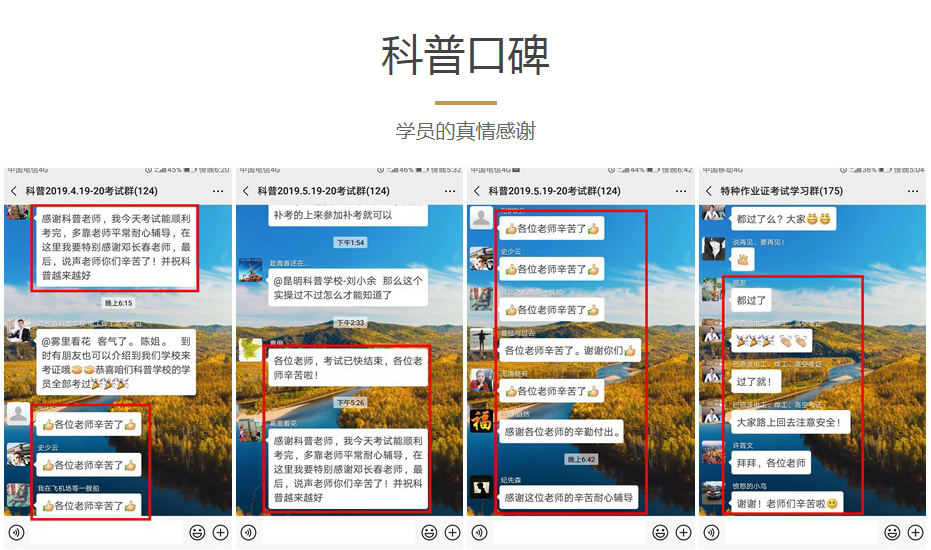Image resolution: width=931 pixels, height=550 pixels.
Task: Click message input field in 特种作业证考试学习群
Action: click(x=802, y=533)
